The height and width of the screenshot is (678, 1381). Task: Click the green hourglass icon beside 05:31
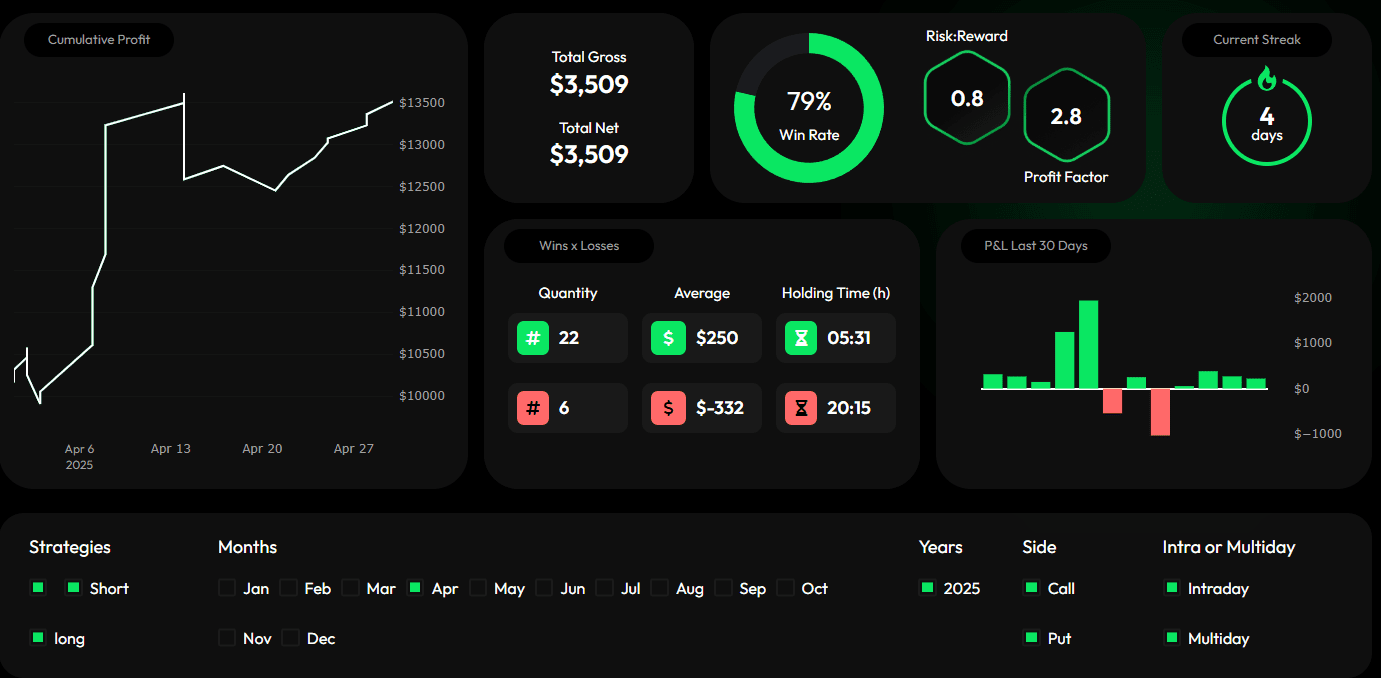(801, 338)
